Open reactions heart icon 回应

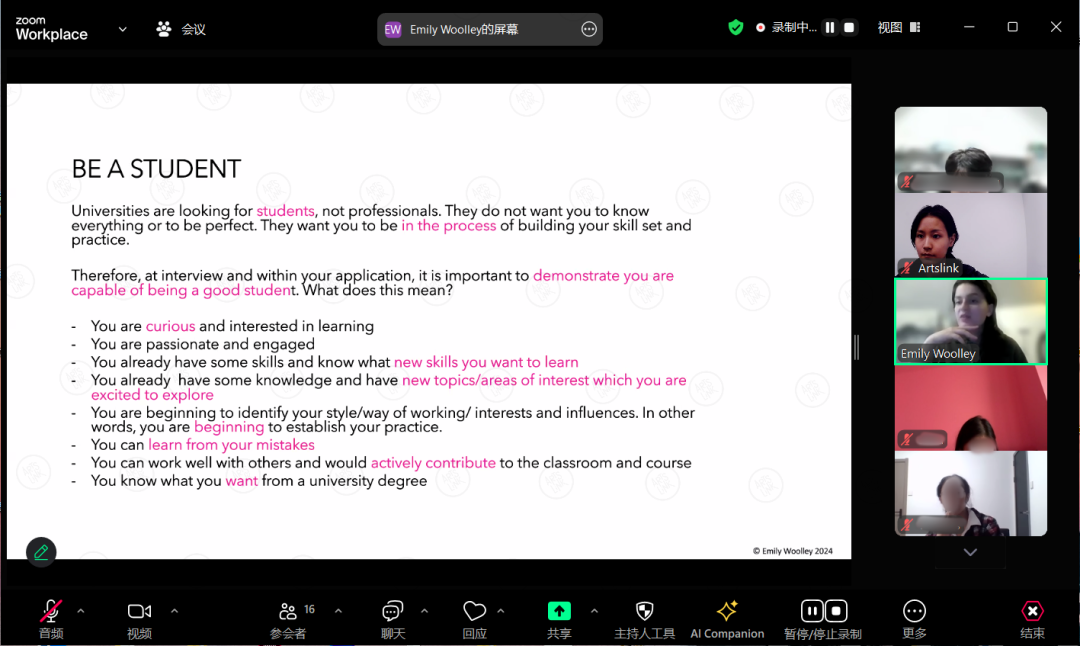475,611
